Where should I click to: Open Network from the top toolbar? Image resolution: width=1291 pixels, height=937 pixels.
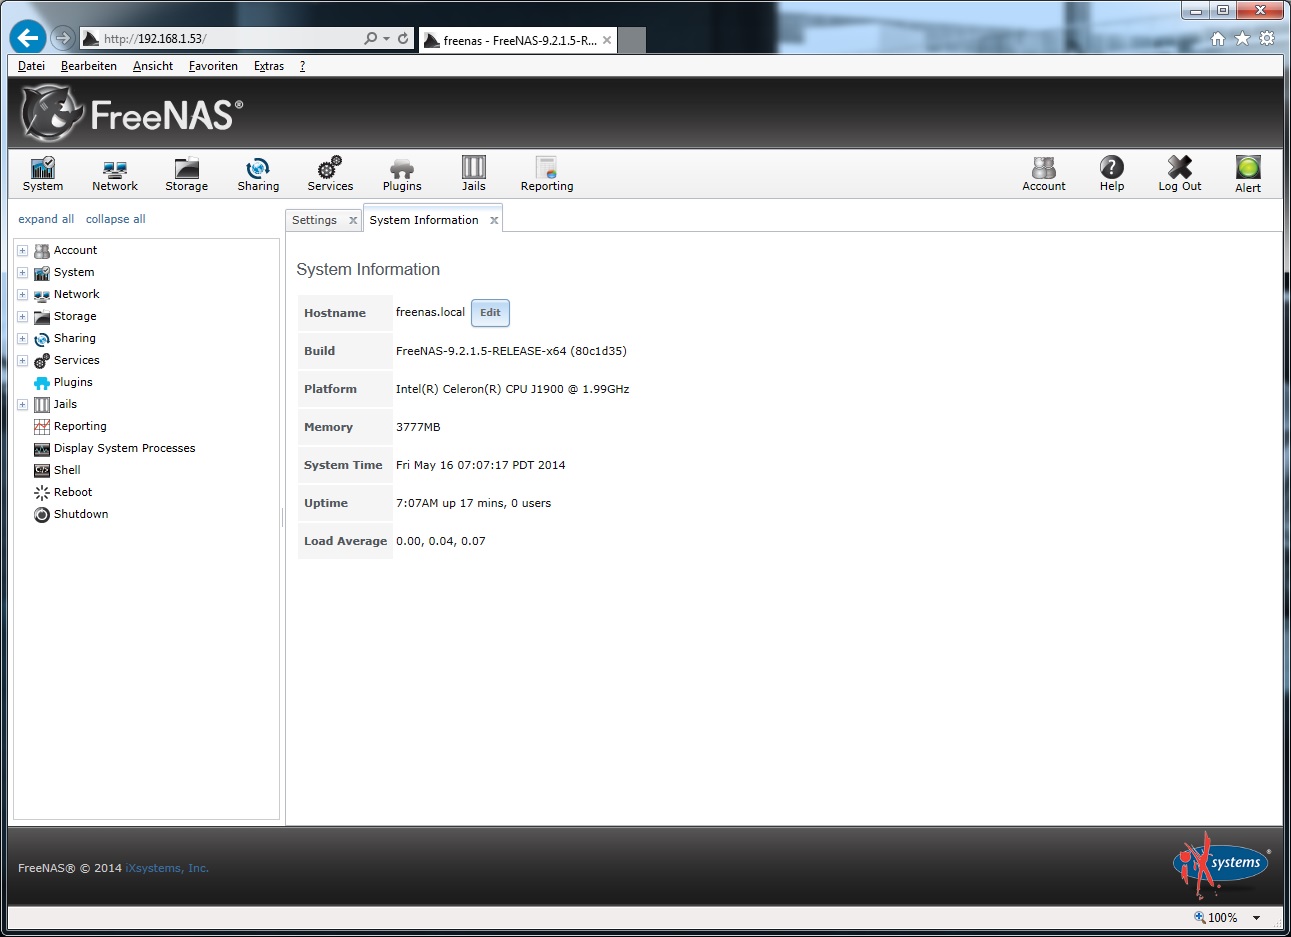(115, 174)
